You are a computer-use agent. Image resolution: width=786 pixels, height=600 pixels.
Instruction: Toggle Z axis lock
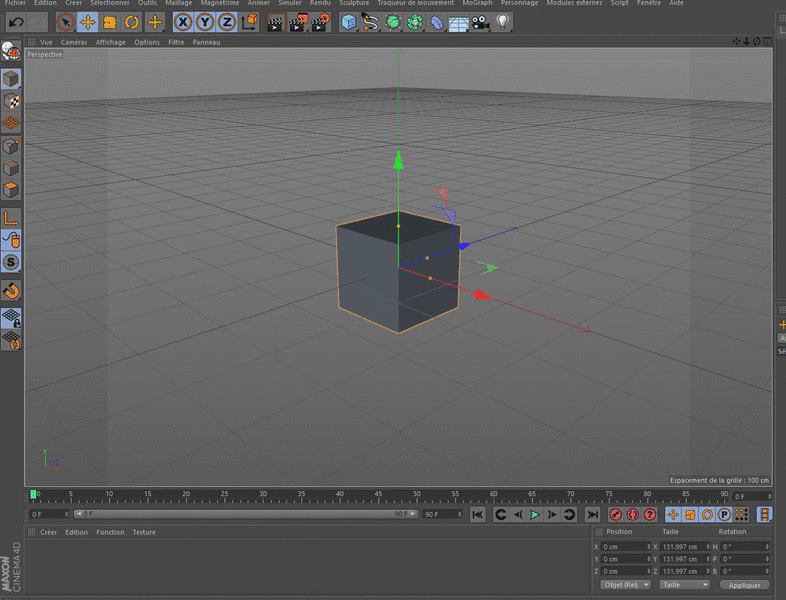pyautogui.click(x=227, y=22)
